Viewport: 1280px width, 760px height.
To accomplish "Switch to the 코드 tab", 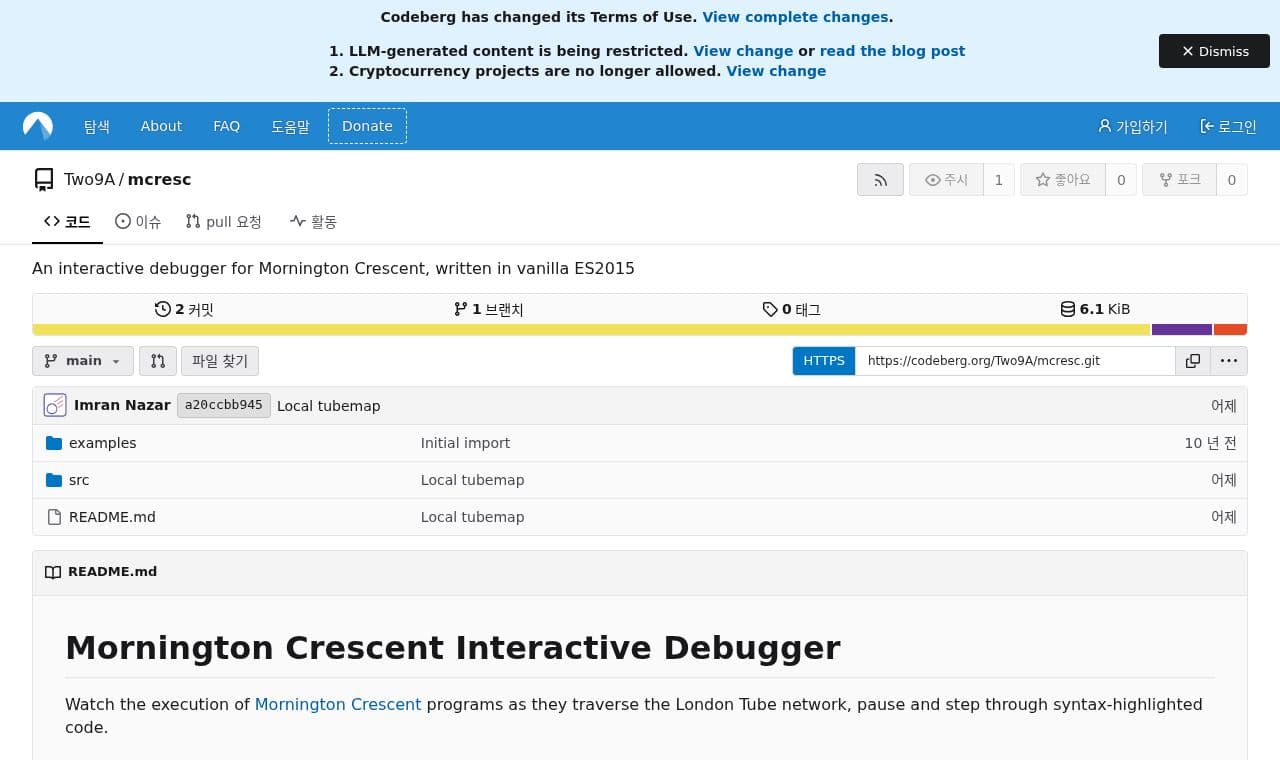I will click(67, 222).
